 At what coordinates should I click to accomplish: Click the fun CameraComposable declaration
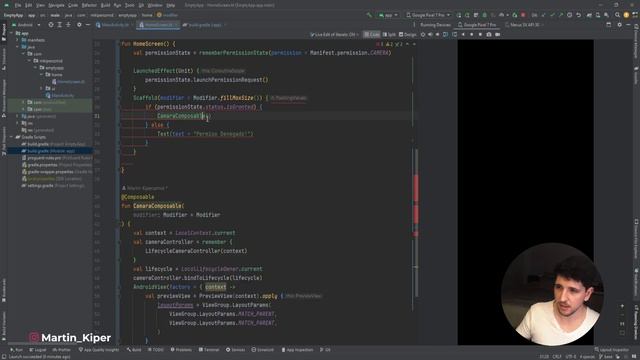point(152,206)
